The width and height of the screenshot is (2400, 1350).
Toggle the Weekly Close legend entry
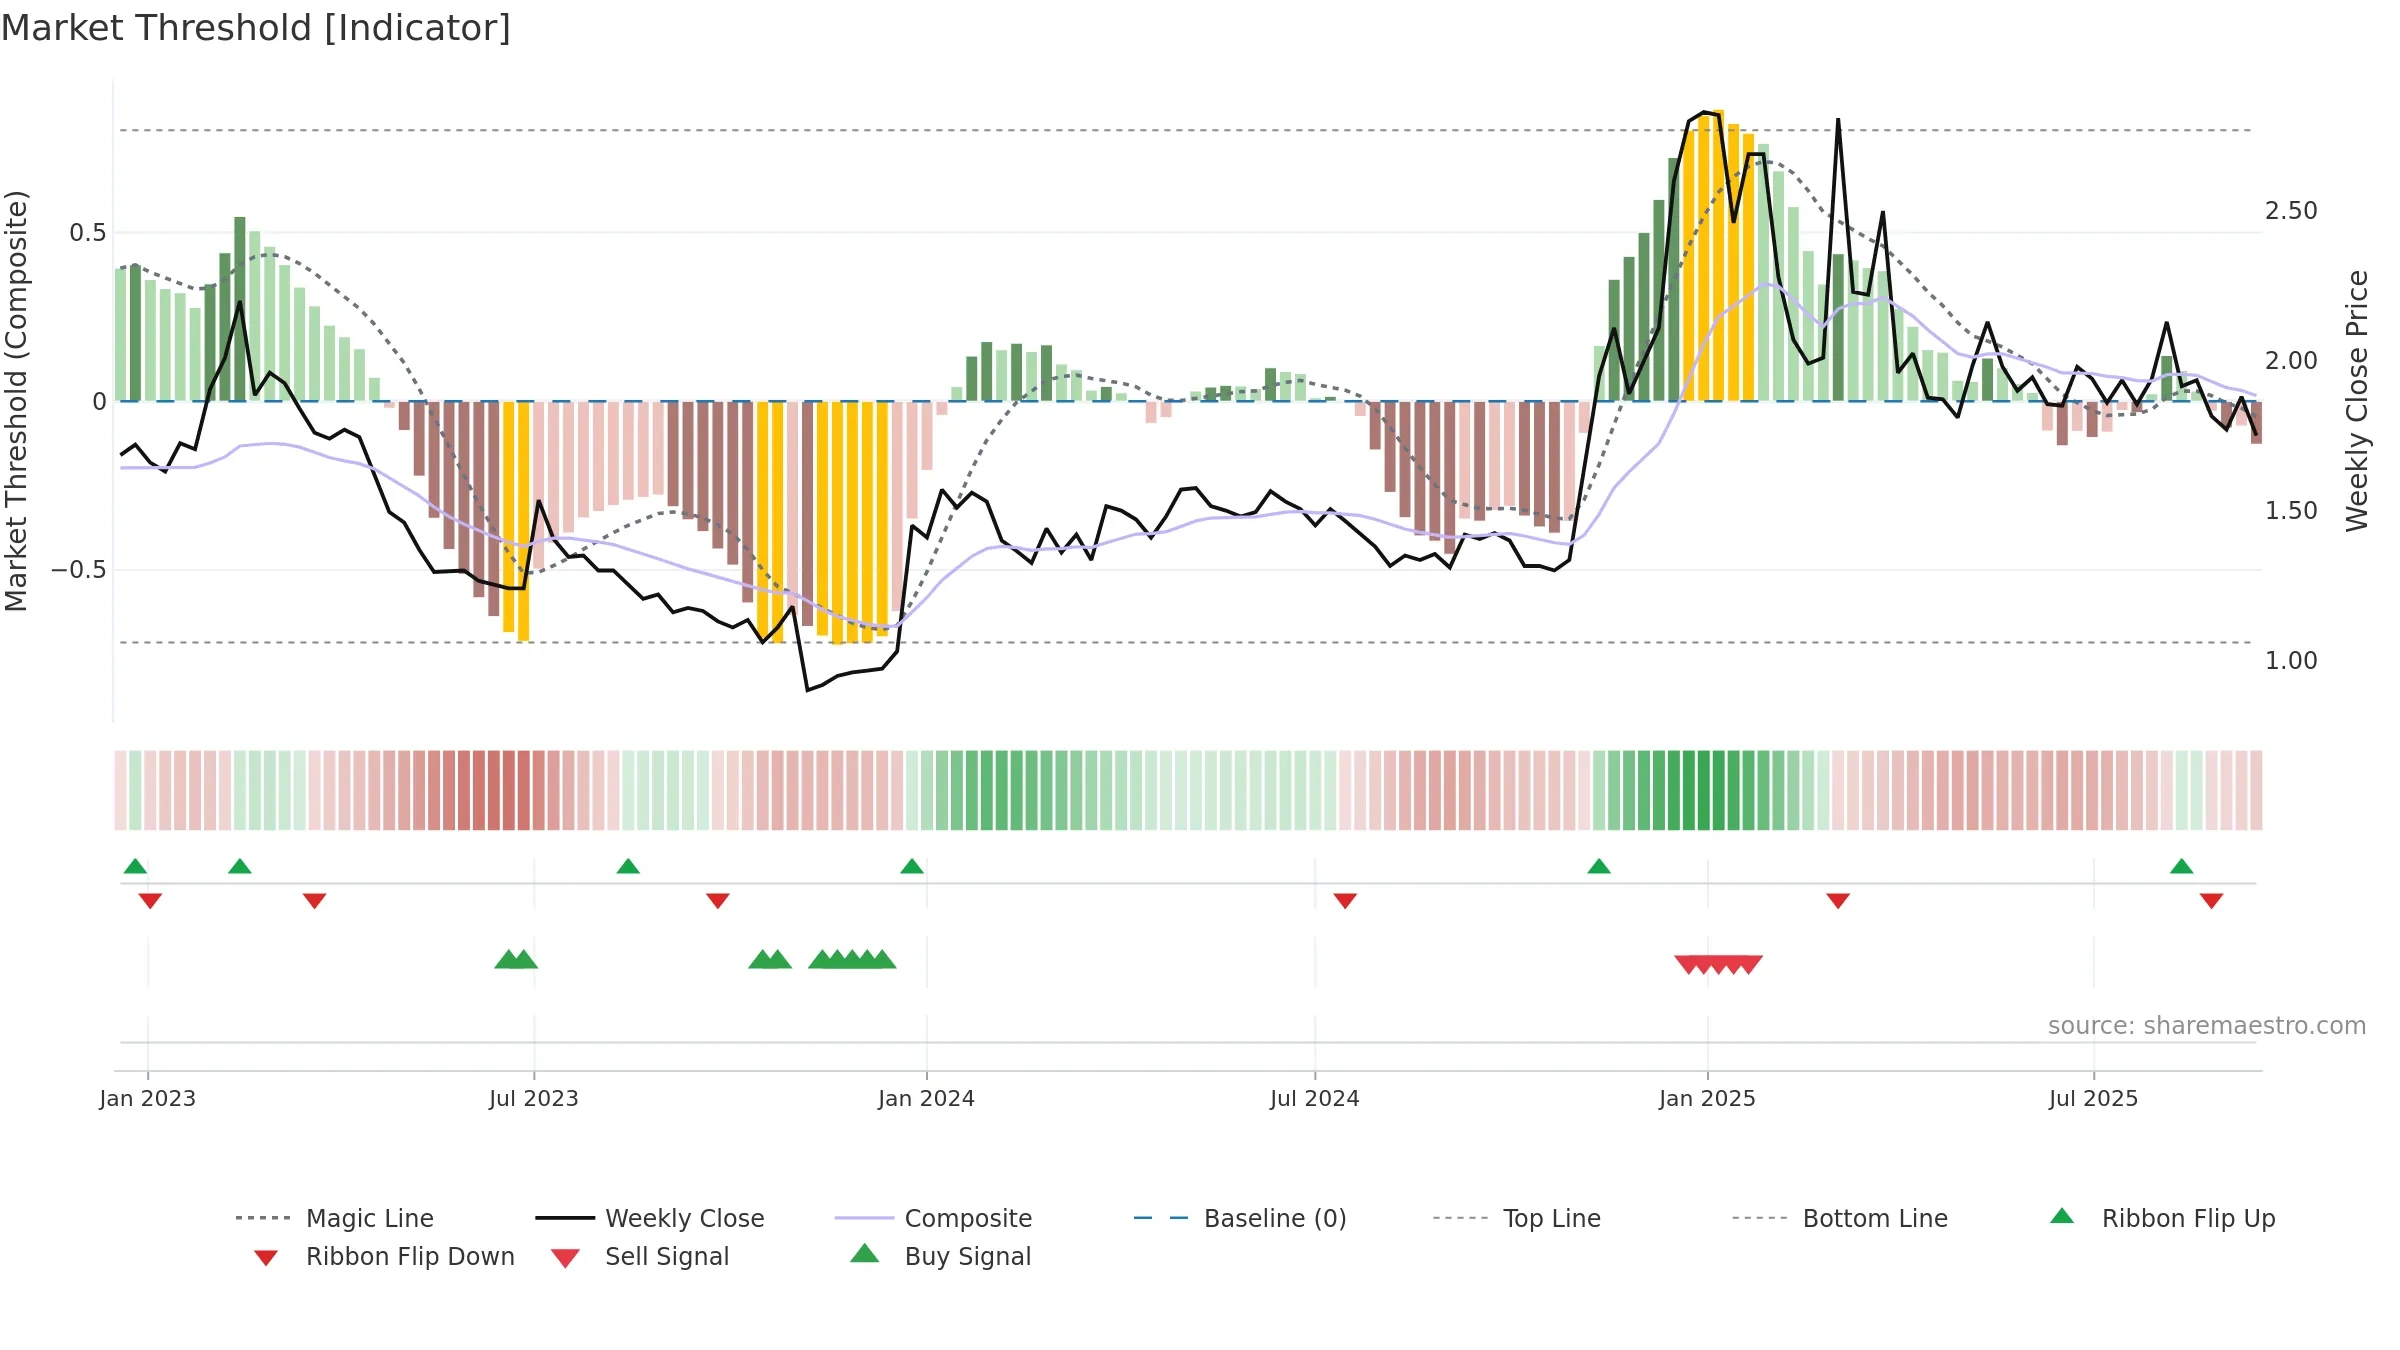650,1218
